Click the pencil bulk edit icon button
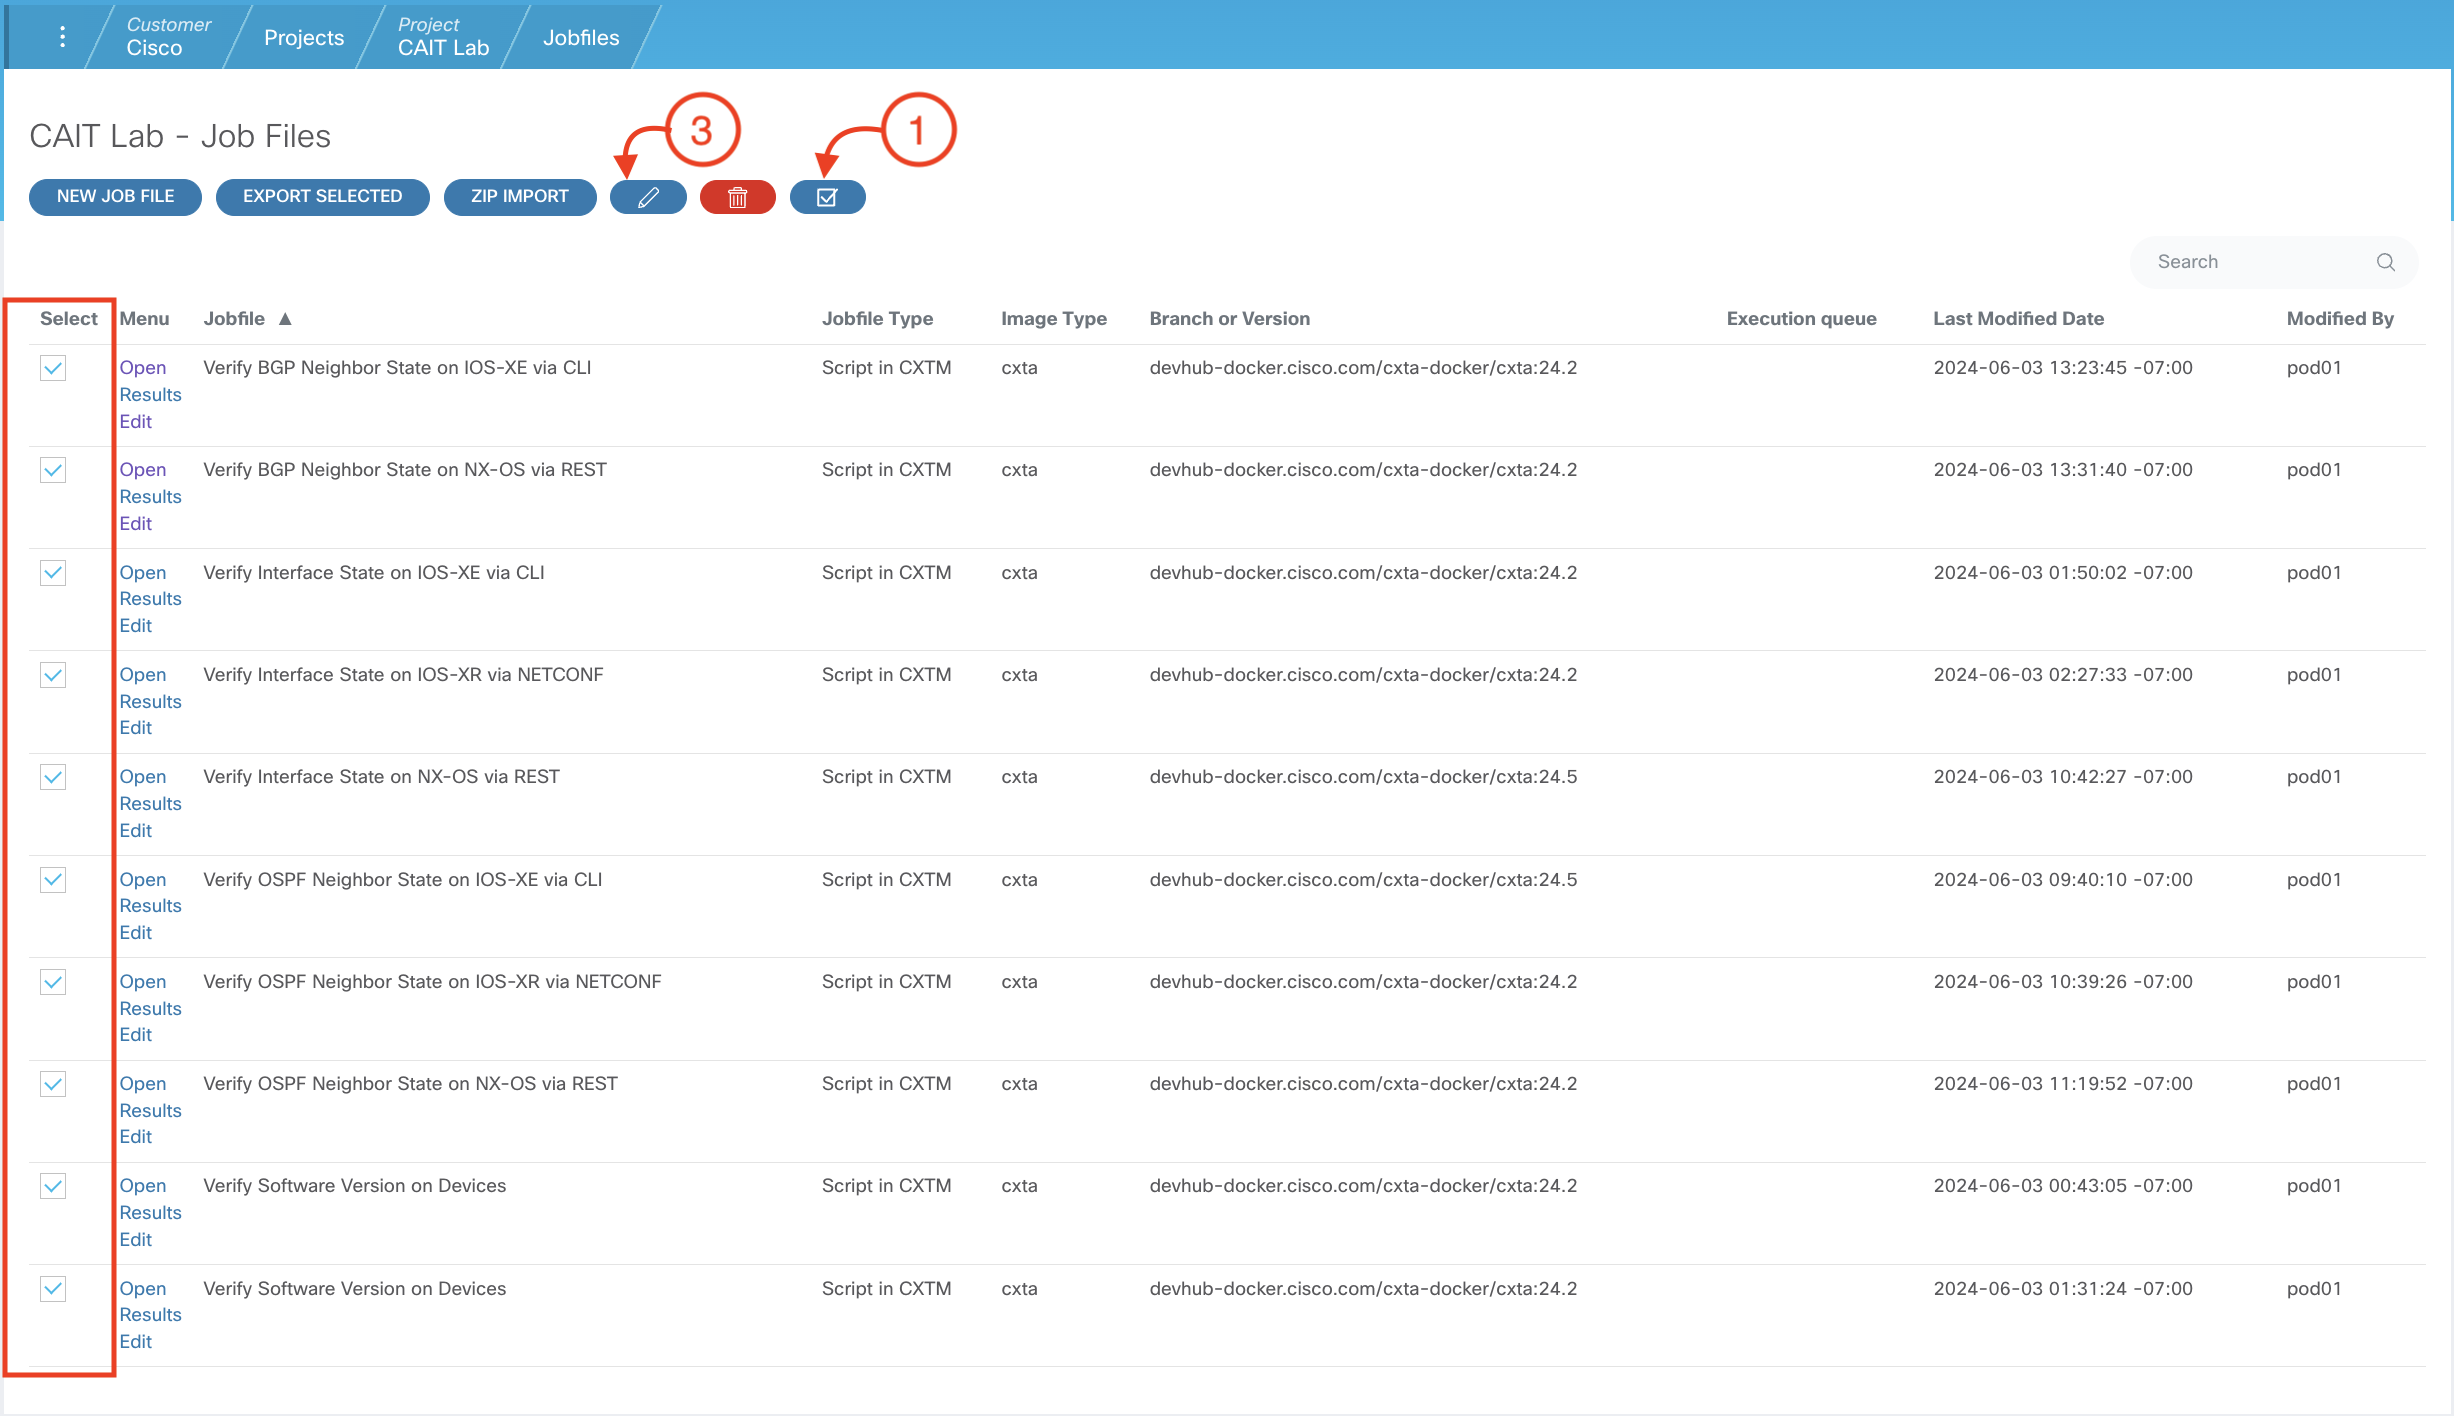The width and height of the screenshot is (2454, 1416). click(648, 197)
